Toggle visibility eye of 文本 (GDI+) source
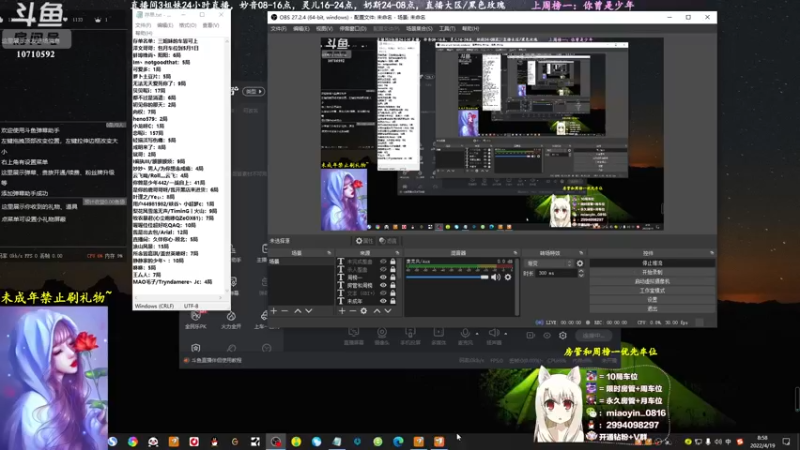 383,293
